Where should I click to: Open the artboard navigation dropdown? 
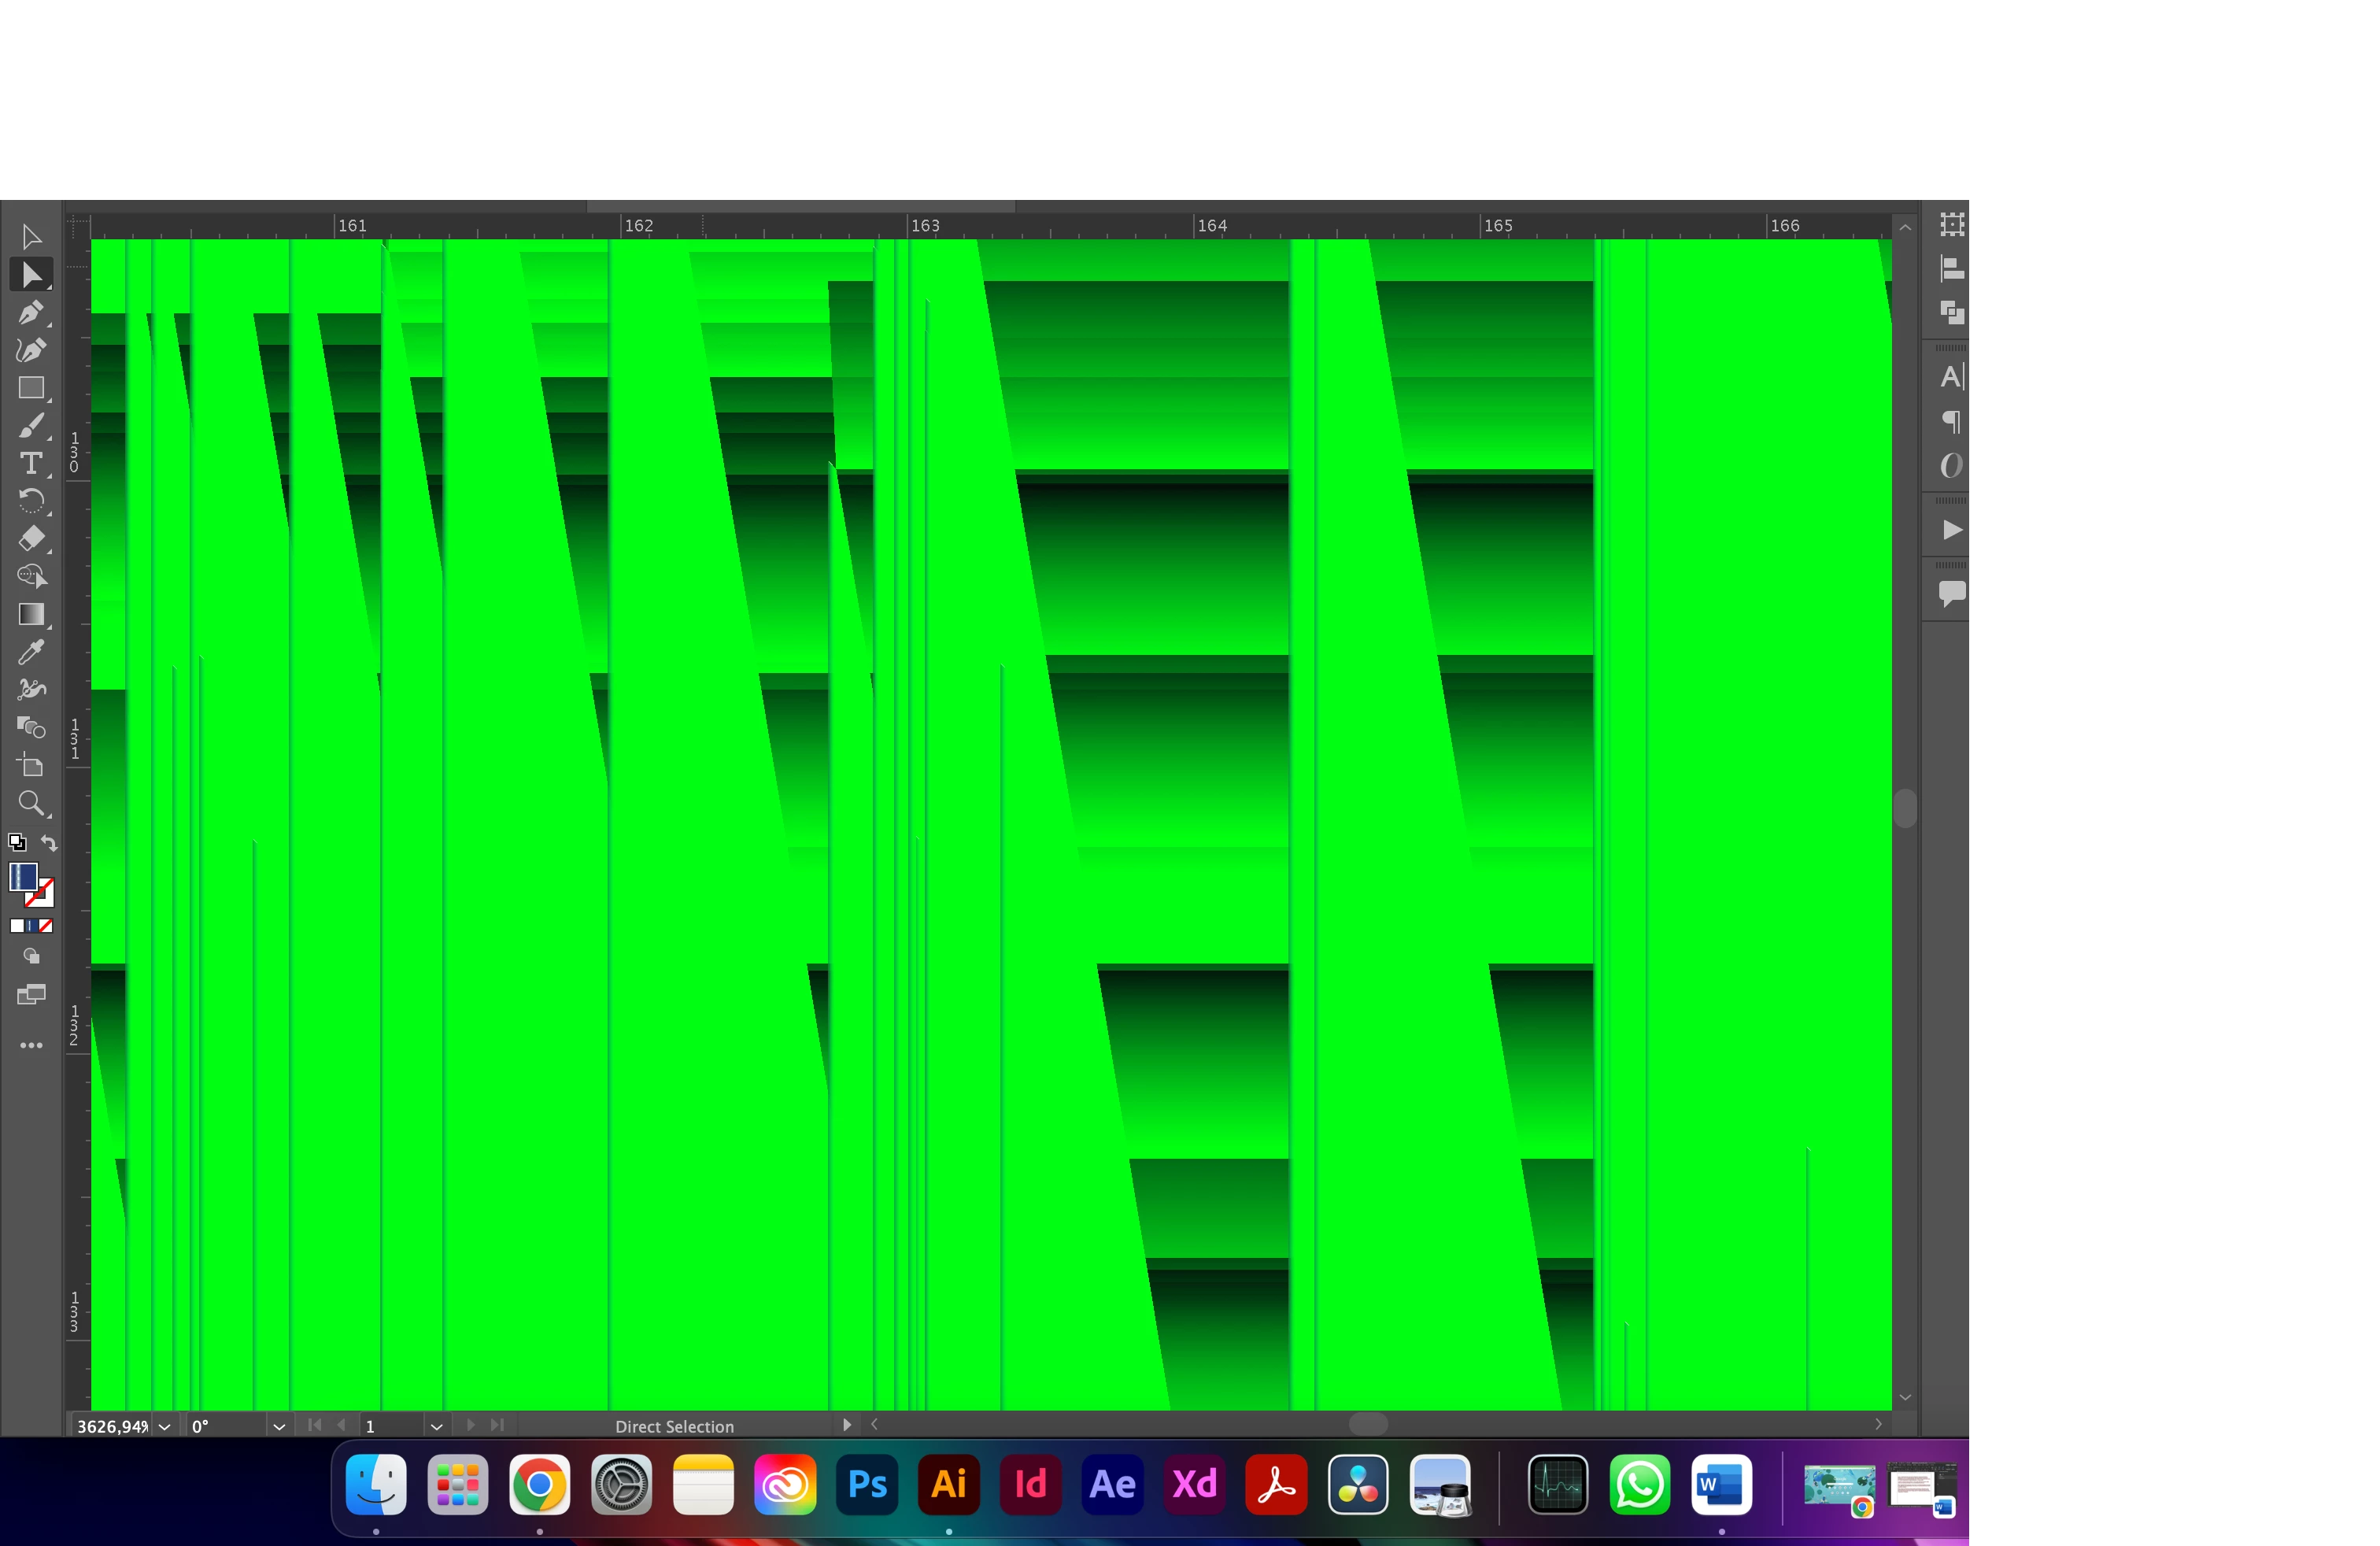tap(436, 1426)
